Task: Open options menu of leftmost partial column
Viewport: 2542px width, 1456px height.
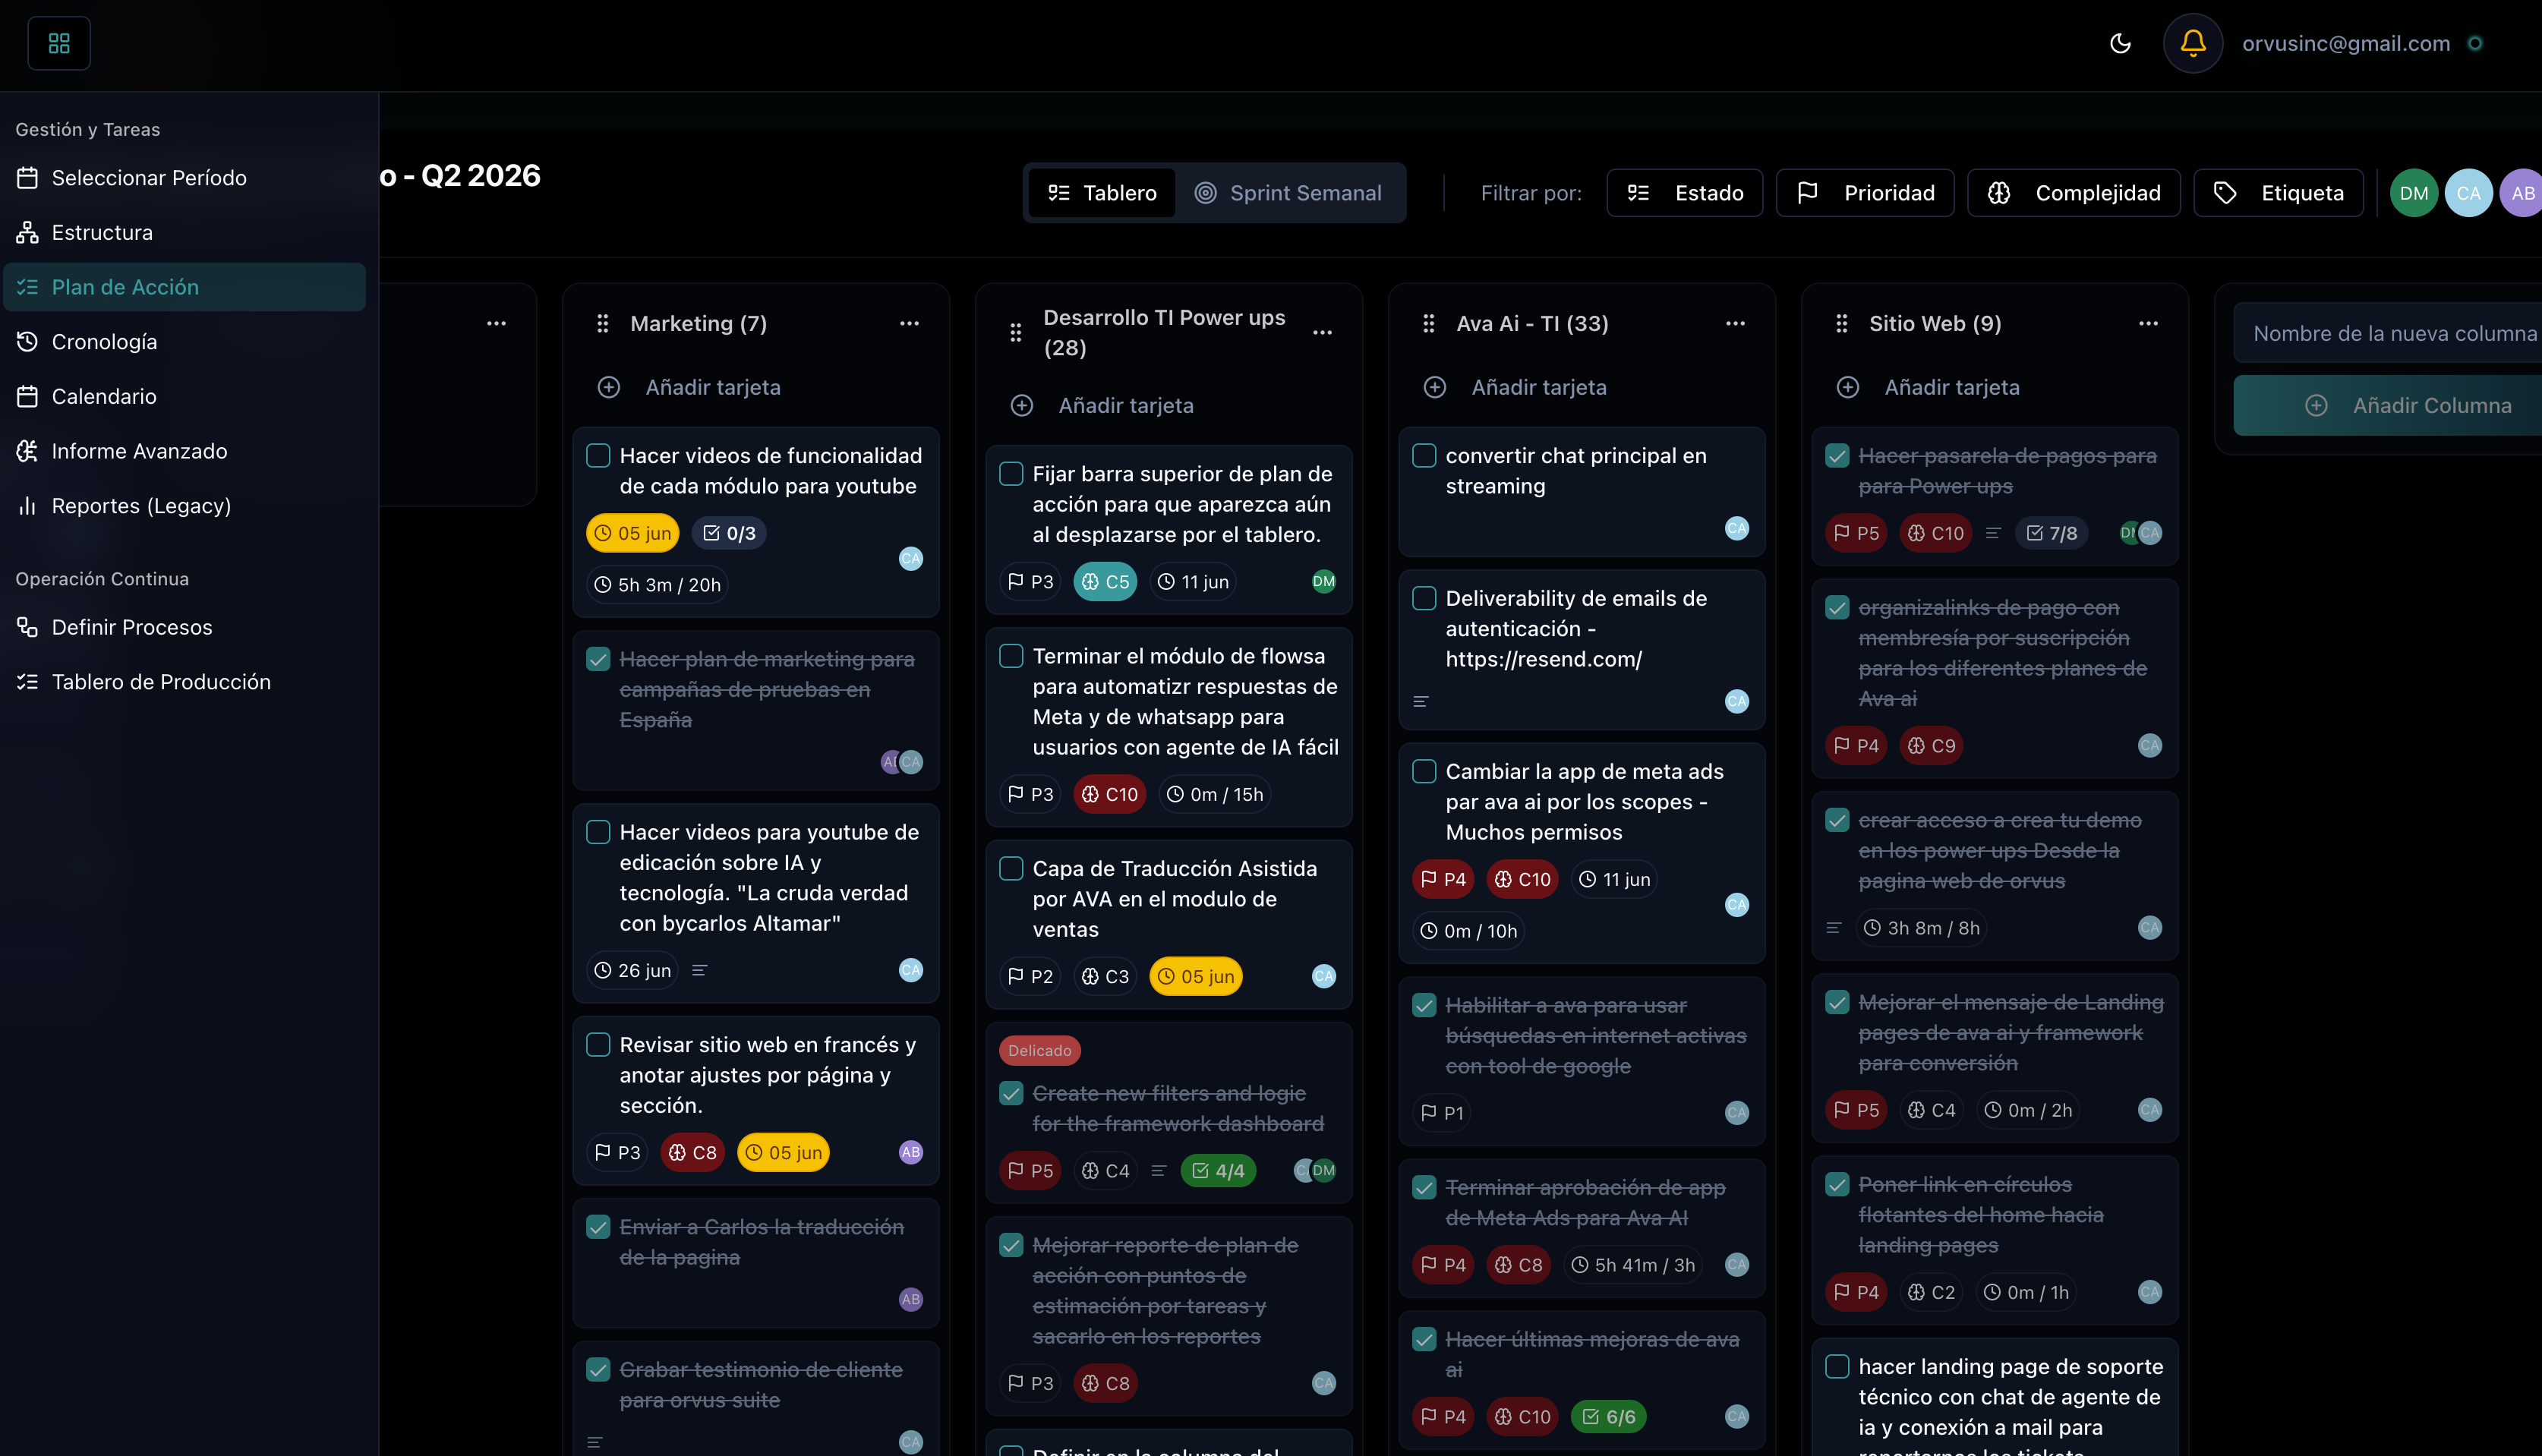Action: 496,323
